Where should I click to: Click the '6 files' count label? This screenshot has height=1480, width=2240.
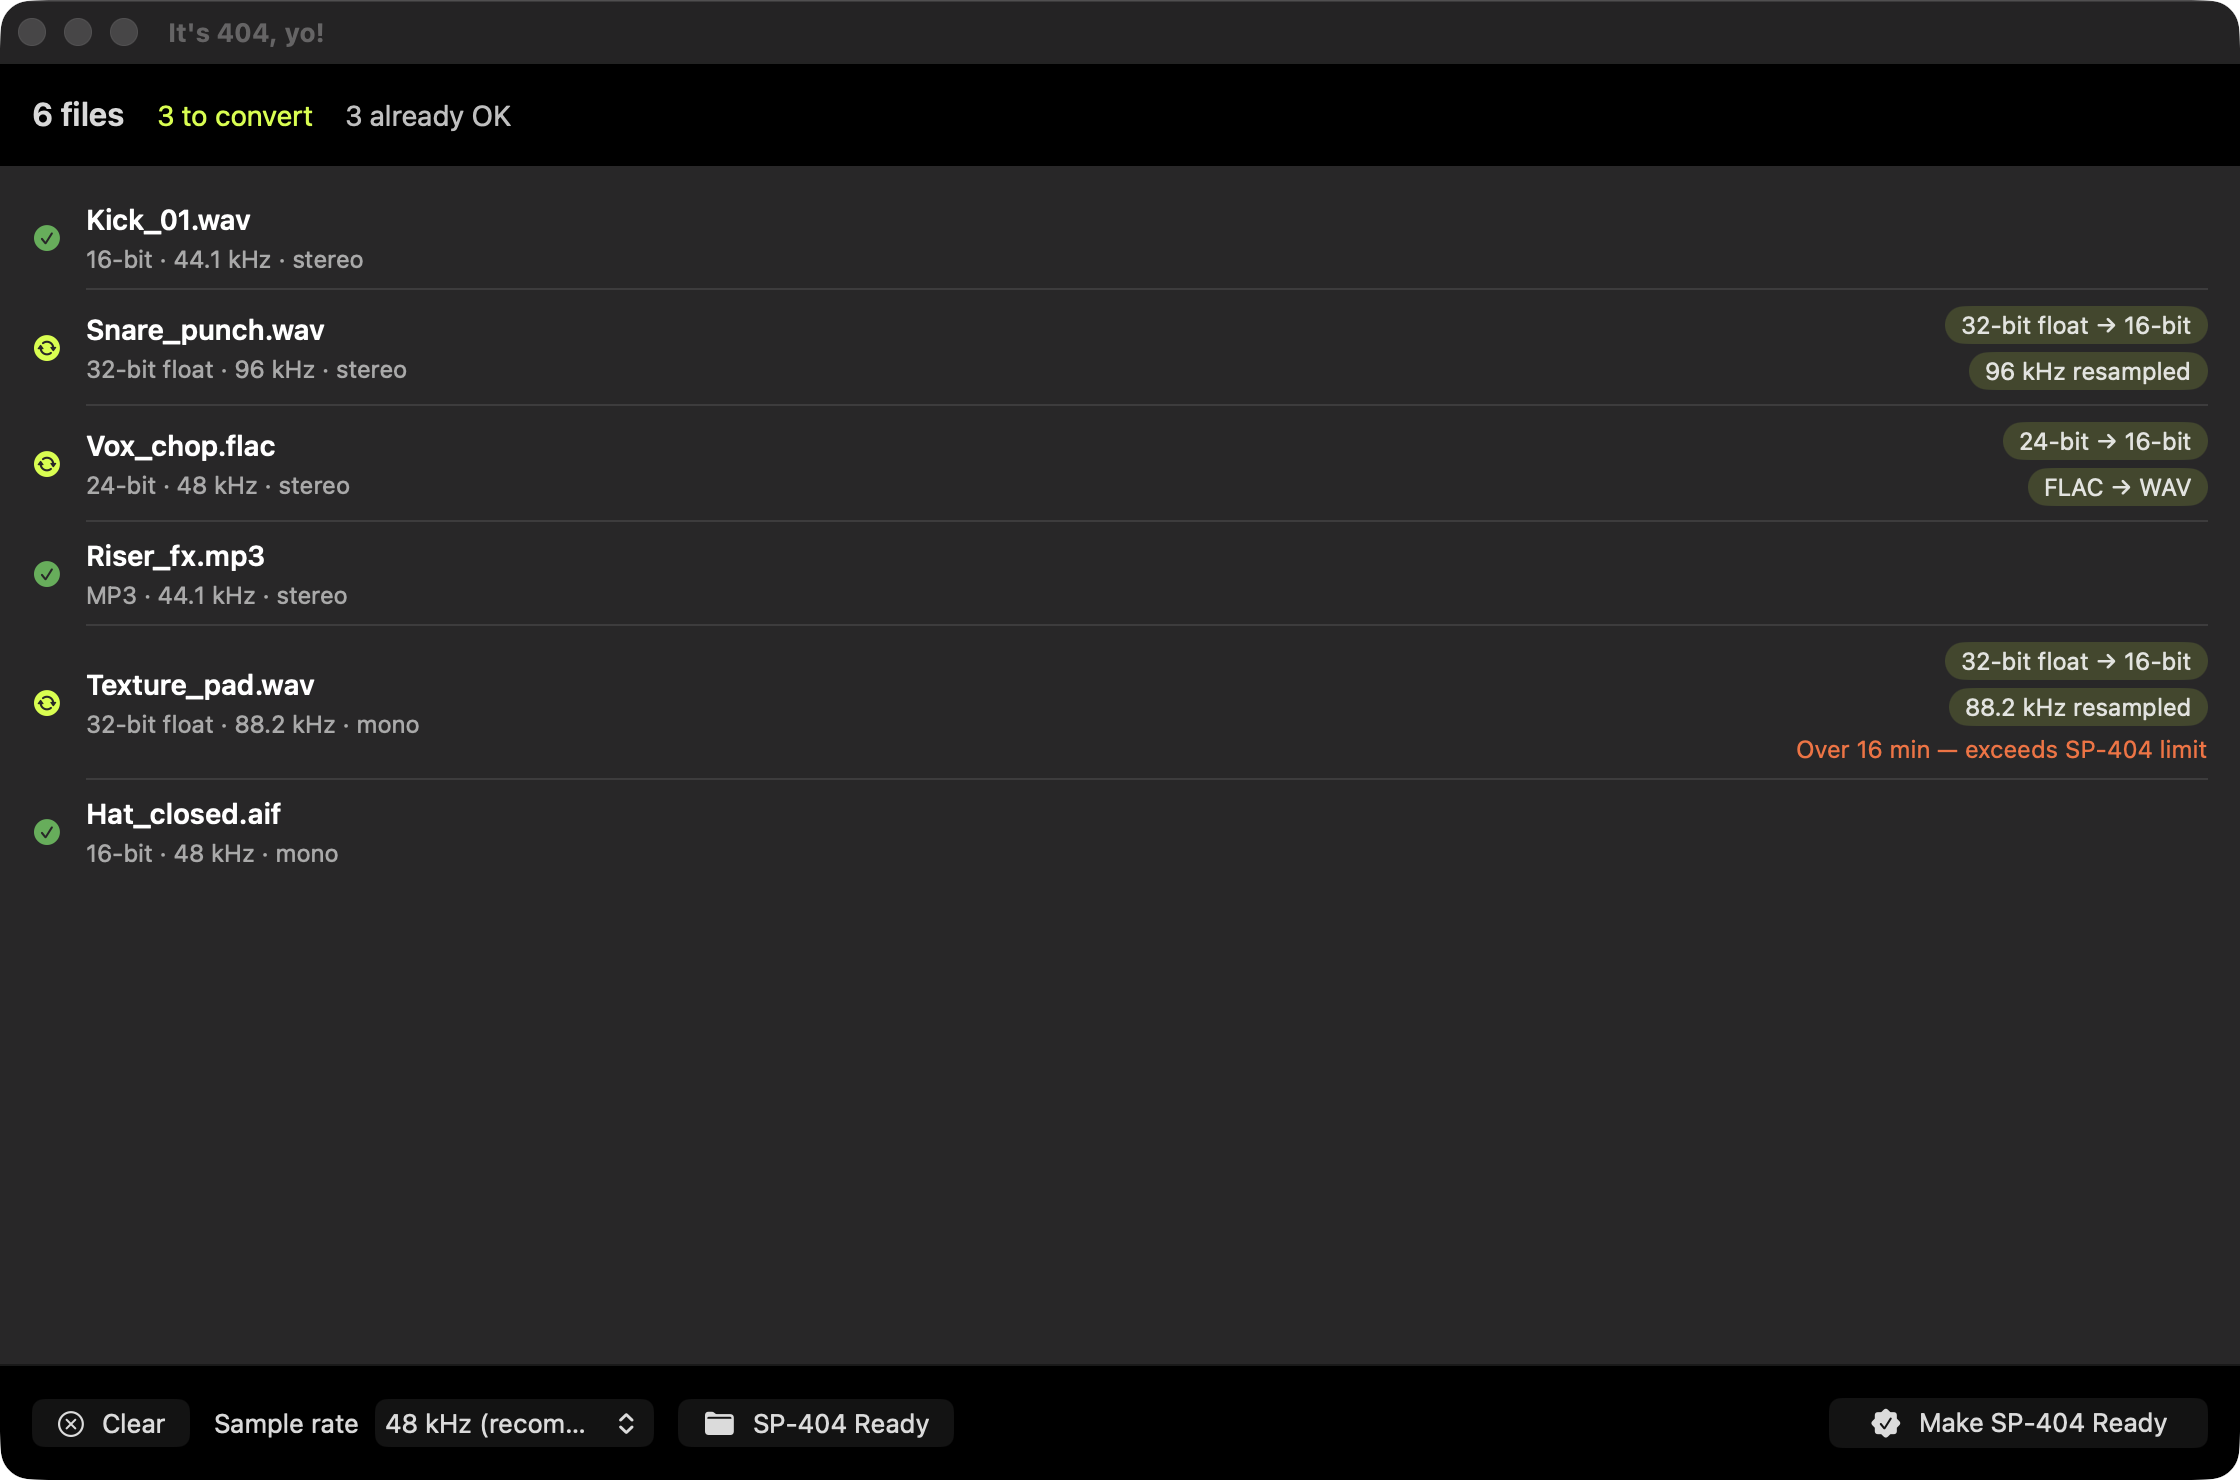[78, 115]
